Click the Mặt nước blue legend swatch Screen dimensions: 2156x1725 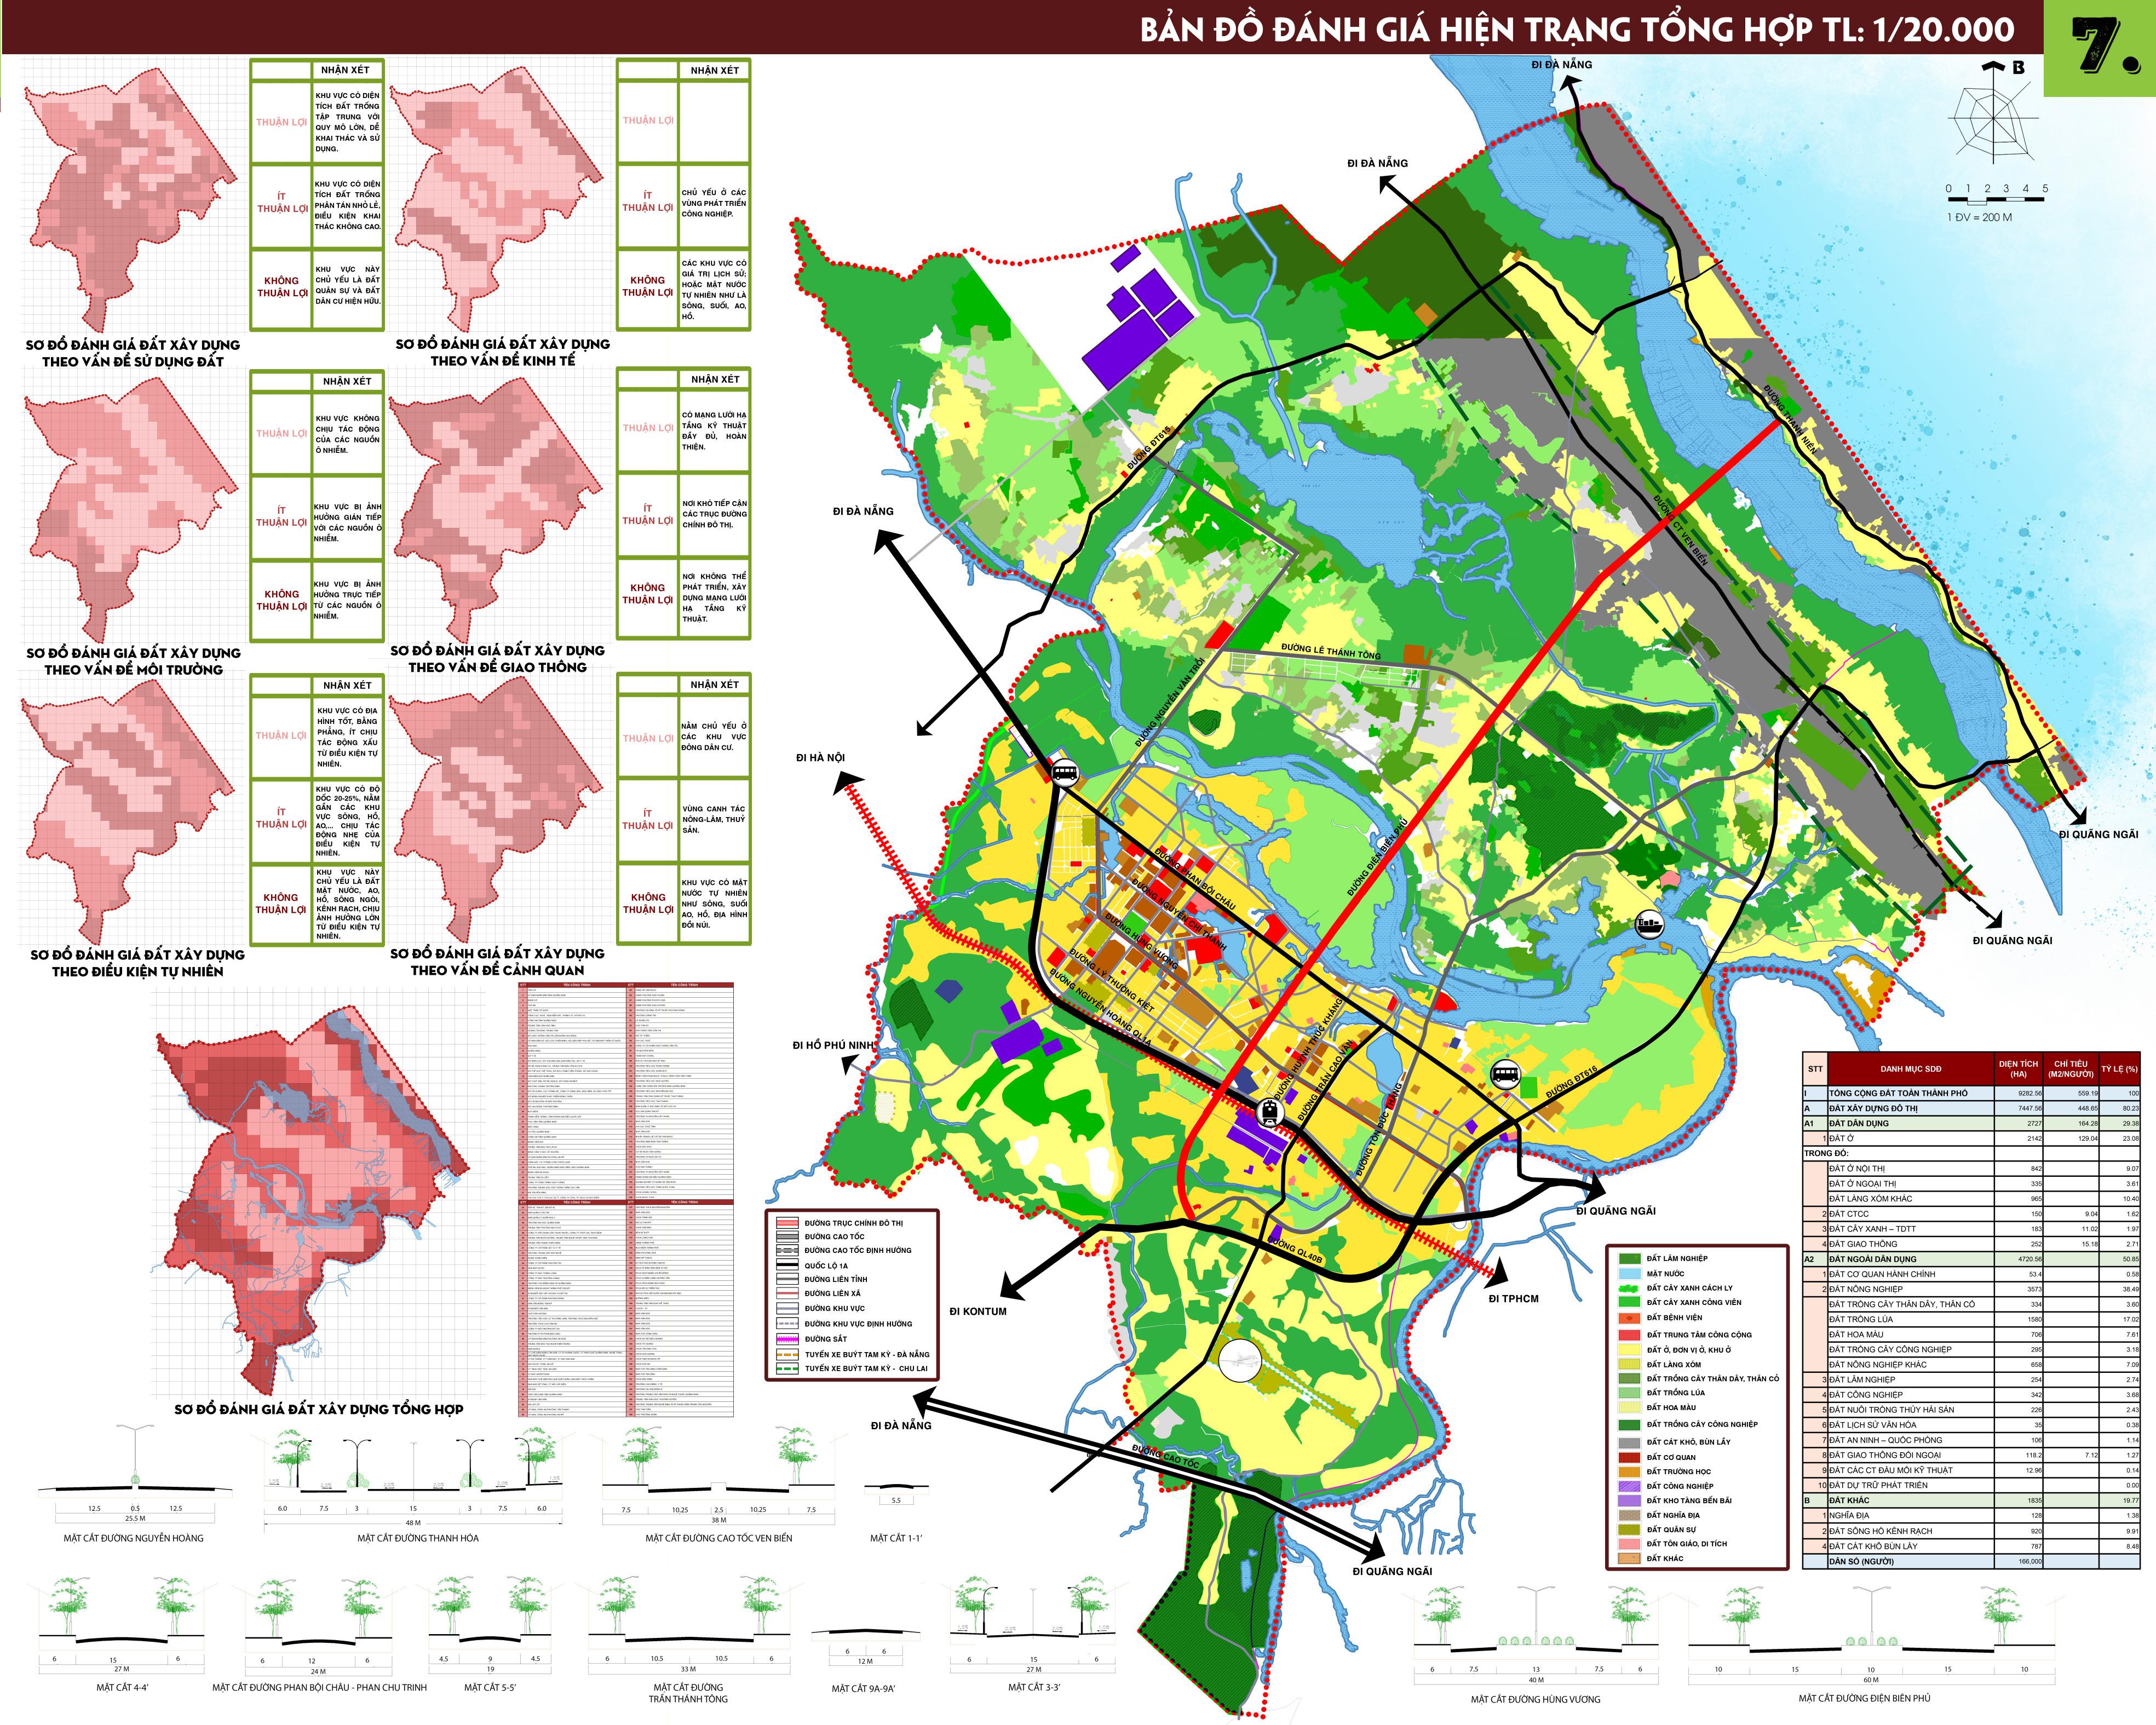1630,1273
